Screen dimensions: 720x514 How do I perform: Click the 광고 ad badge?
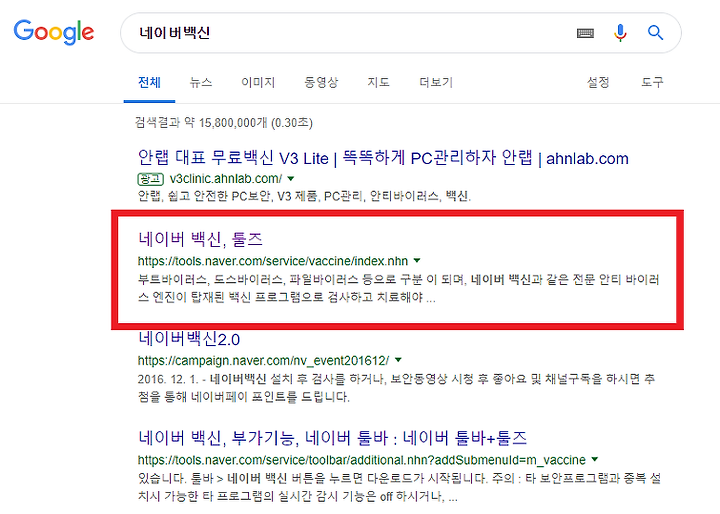(x=151, y=179)
